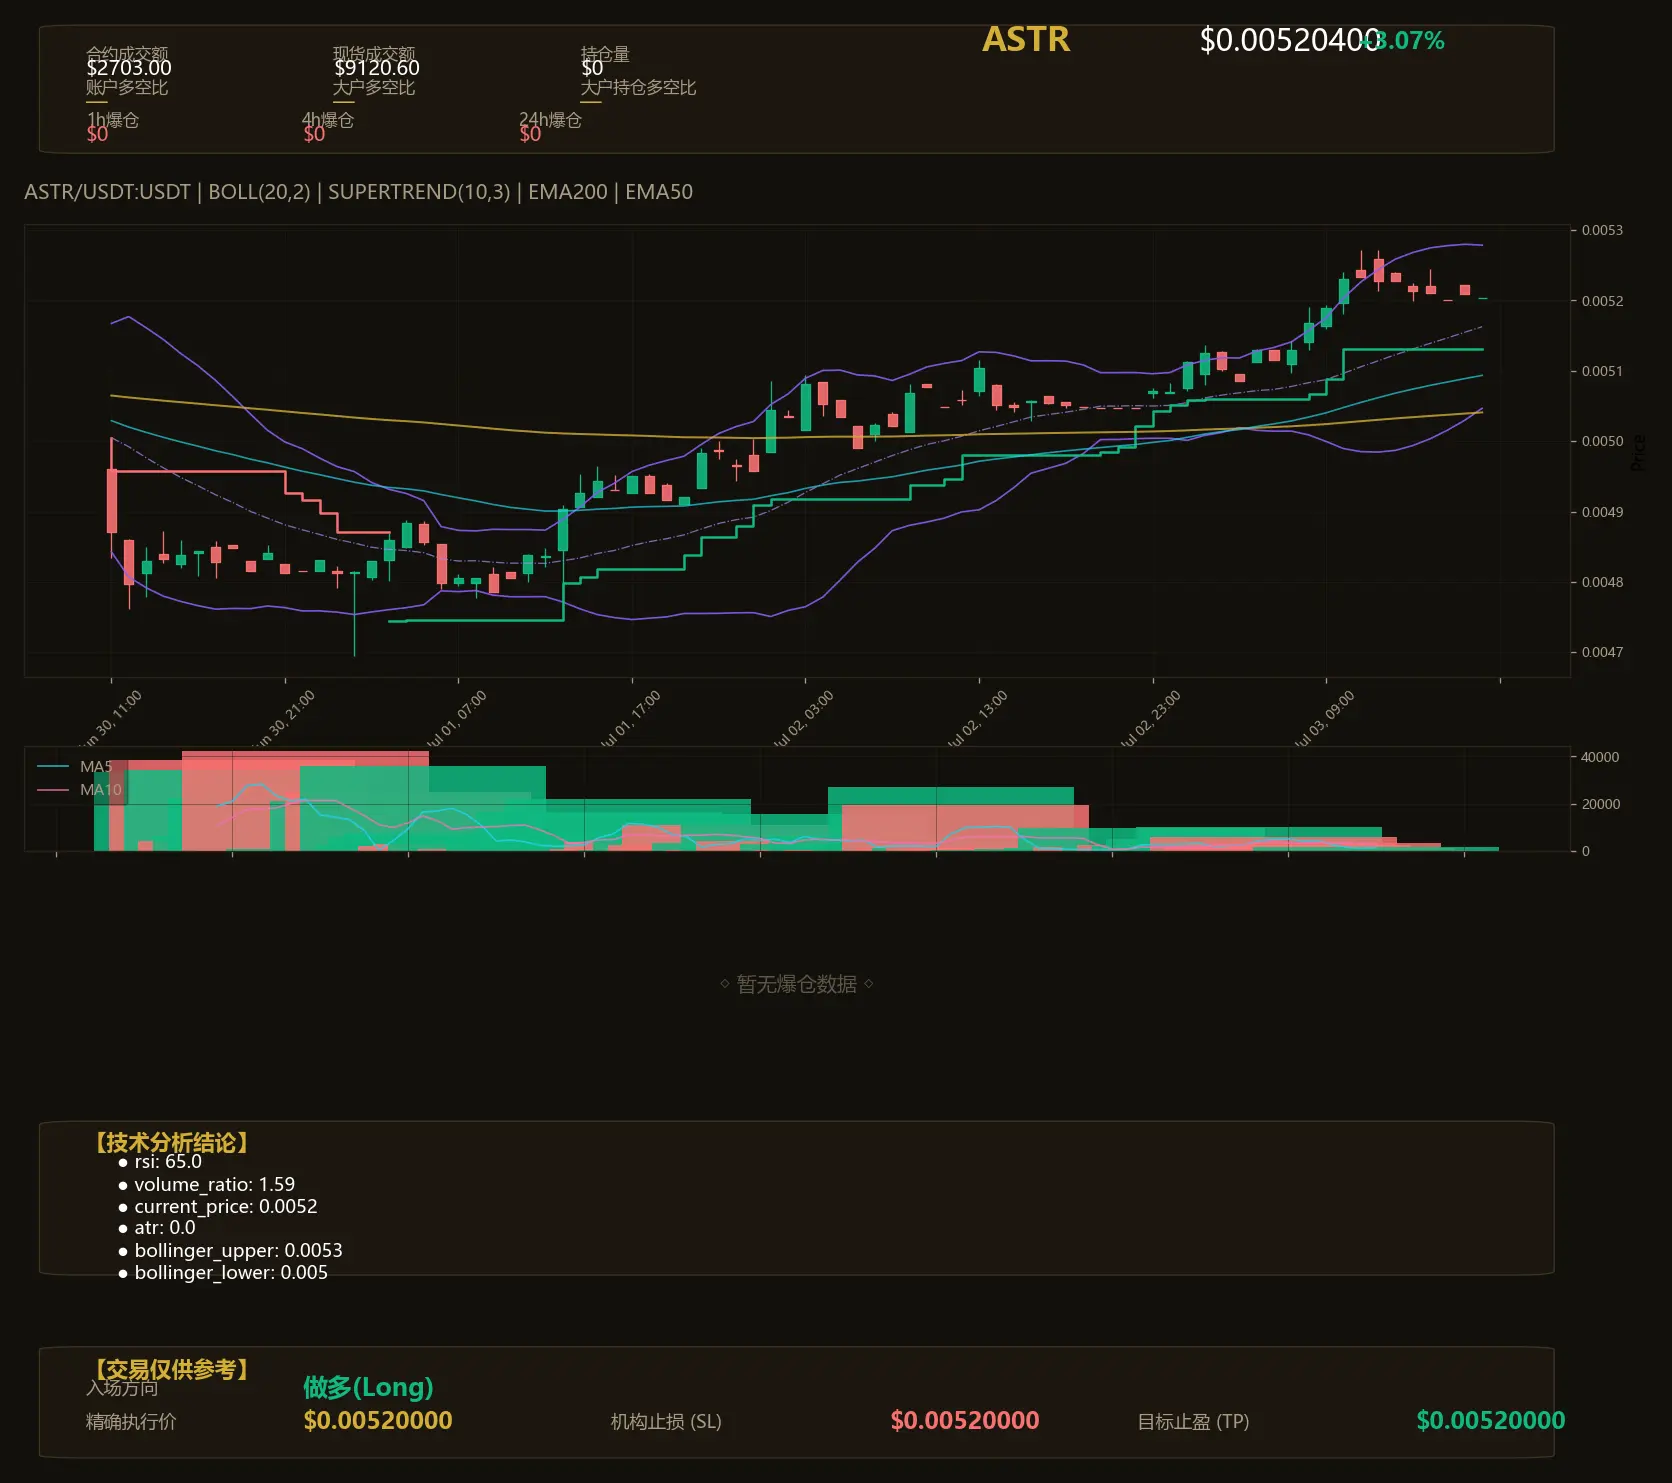Select the $2703.00 contract volume value

[129, 68]
